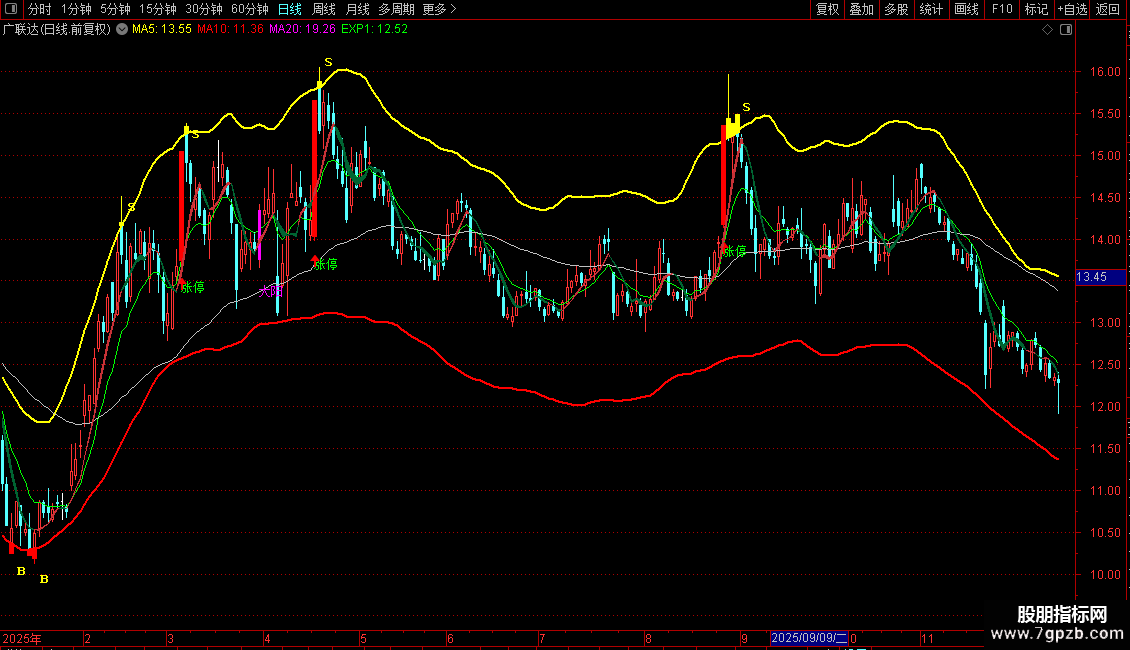Click the 2025年 label on time axis
Viewport: 1130px width, 650px height.
pos(22,638)
